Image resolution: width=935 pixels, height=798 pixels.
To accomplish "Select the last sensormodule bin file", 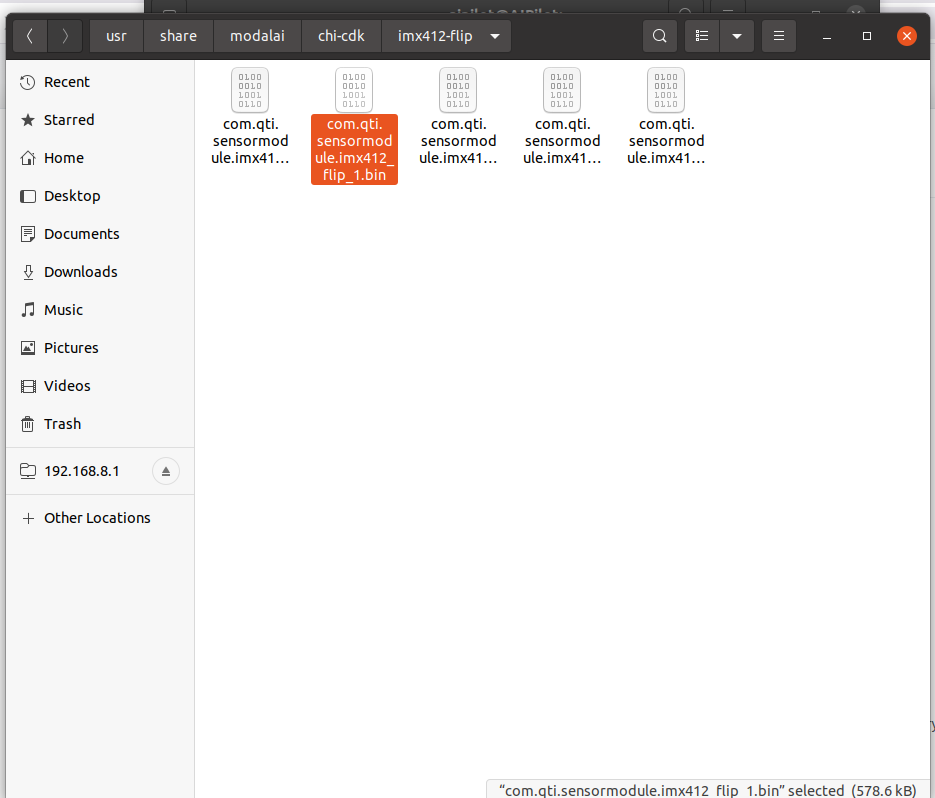I will pyautogui.click(x=666, y=117).
